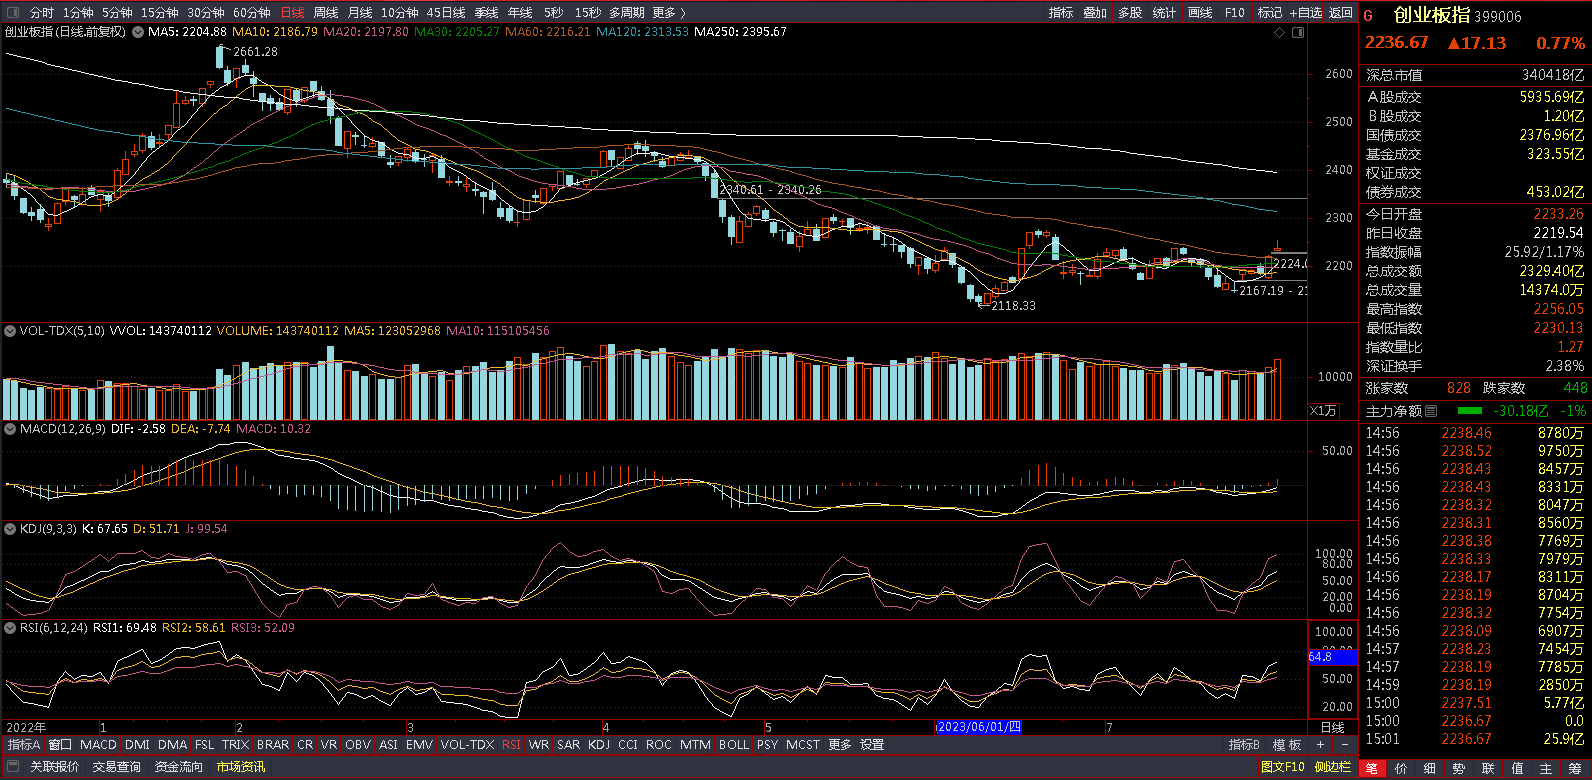Select the 30分钟 period
Viewport: 1592px width, 780px height.
point(206,13)
